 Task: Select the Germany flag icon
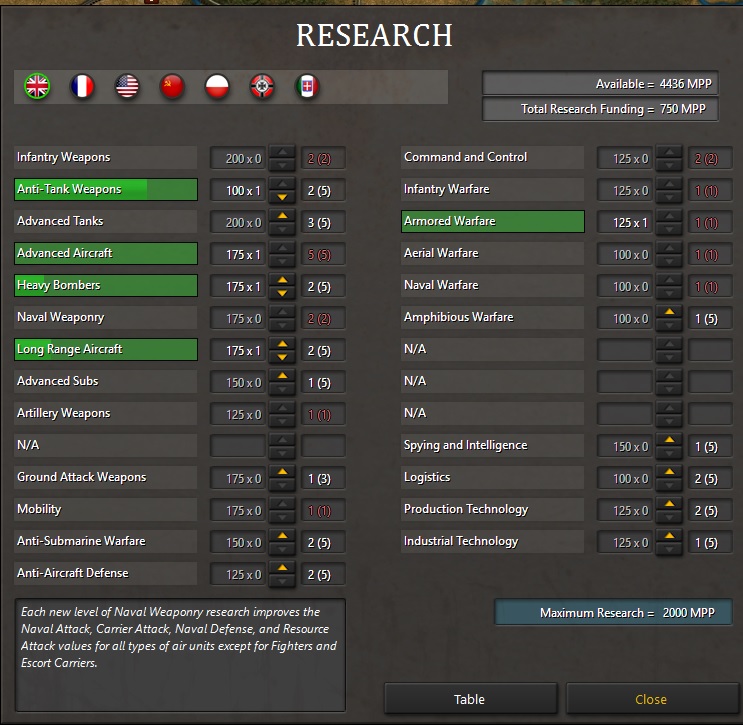[262, 86]
